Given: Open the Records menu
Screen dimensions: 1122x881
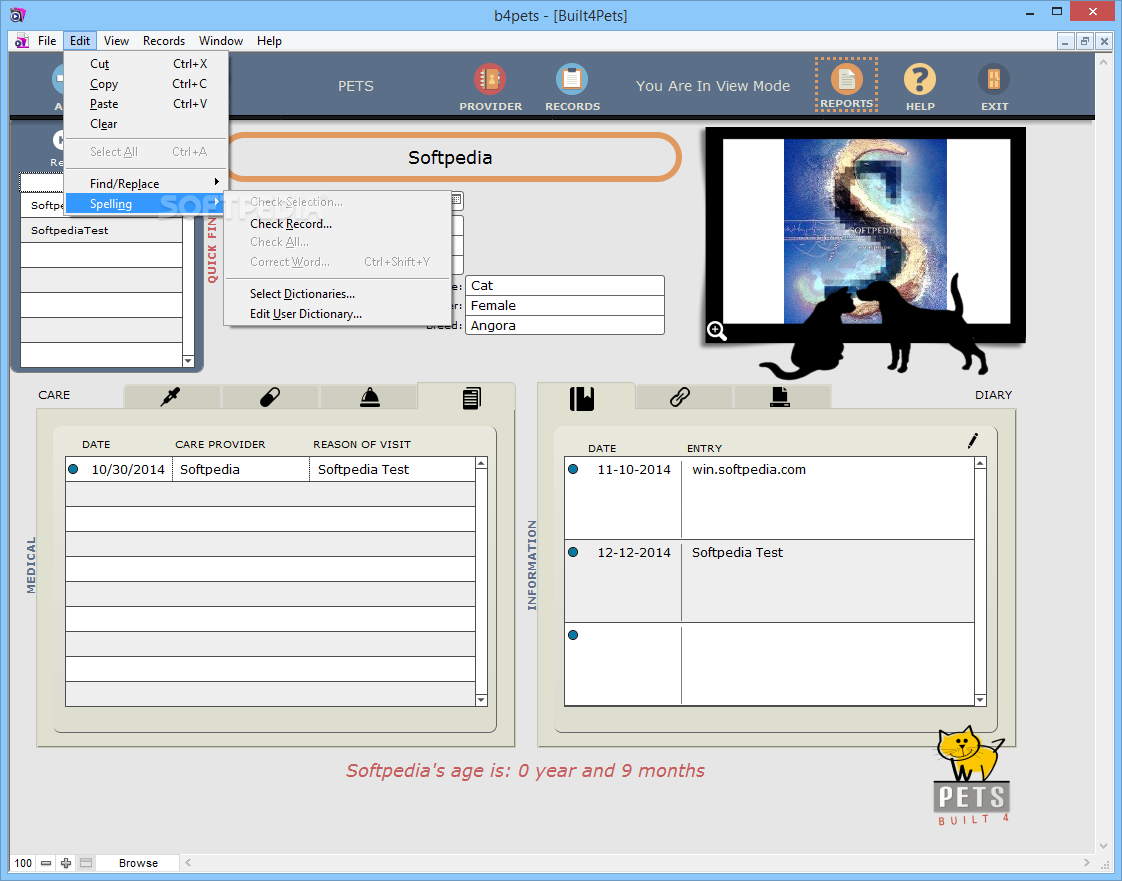Looking at the screenshot, I should point(164,41).
